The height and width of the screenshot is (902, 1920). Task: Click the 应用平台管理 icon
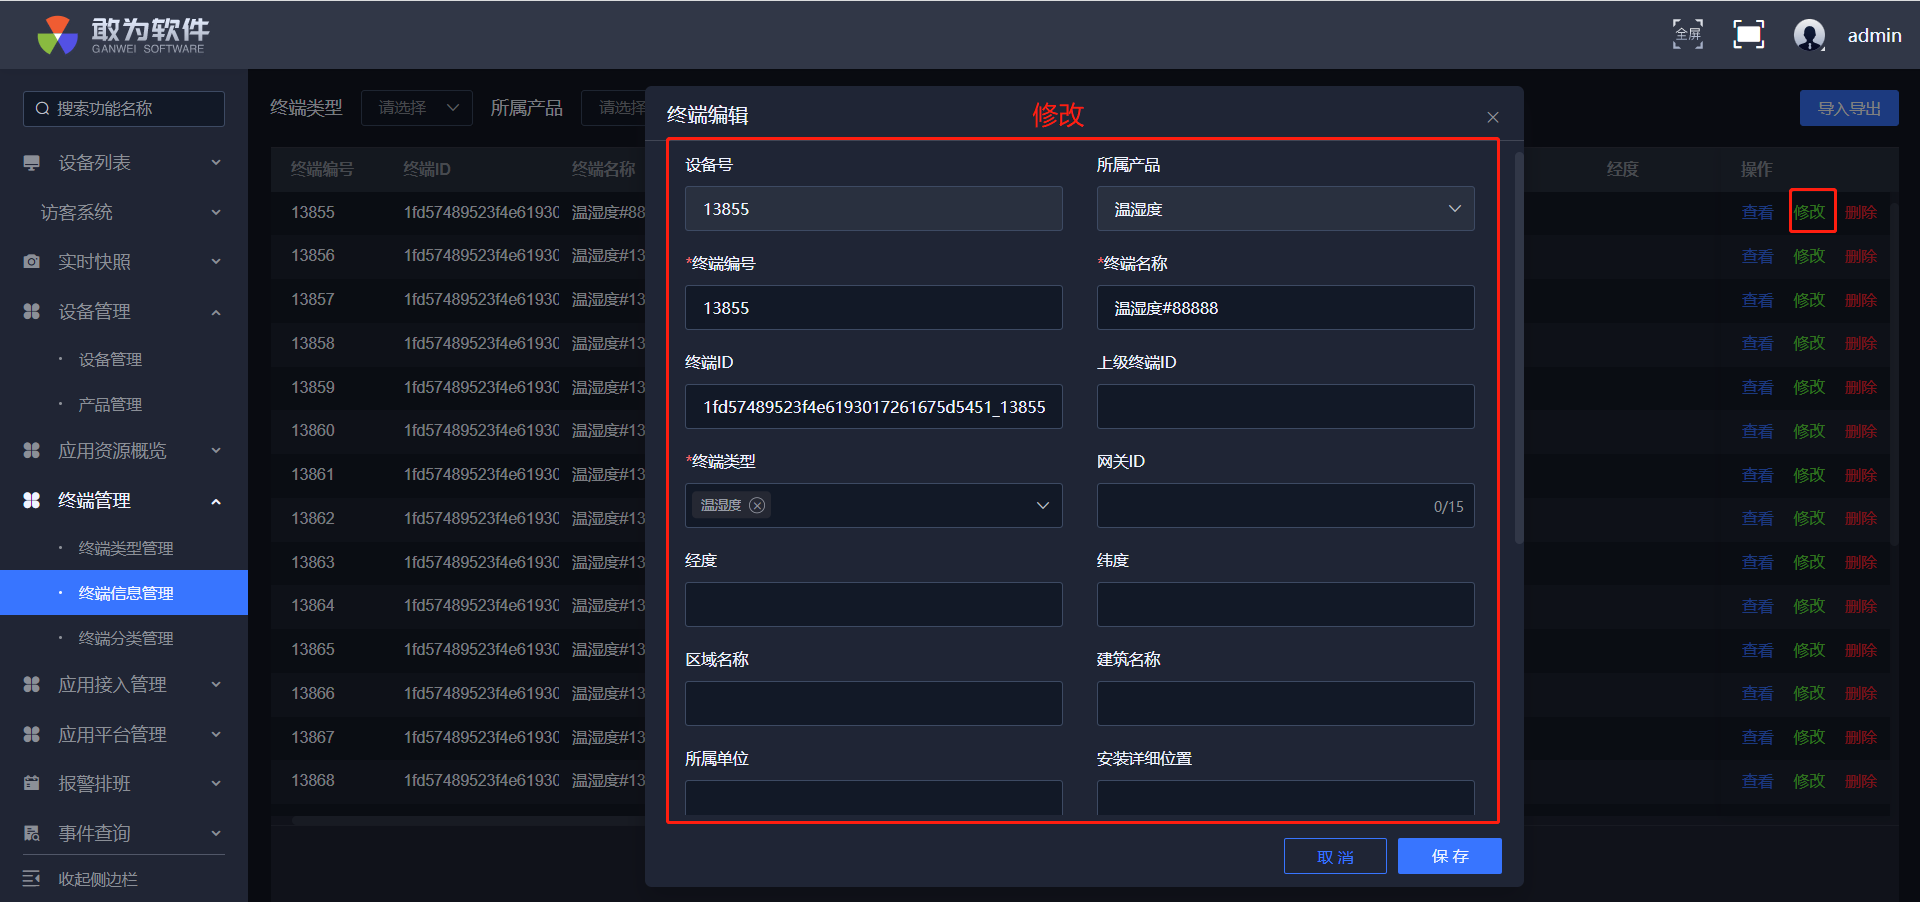tap(32, 735)
